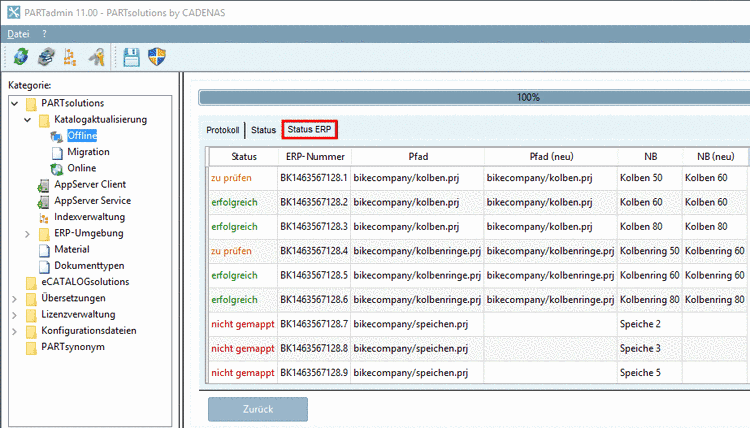The height and width of the screenshot is (428, 750).
Task: Click the Offline node icon
Action: coord(57,137)
